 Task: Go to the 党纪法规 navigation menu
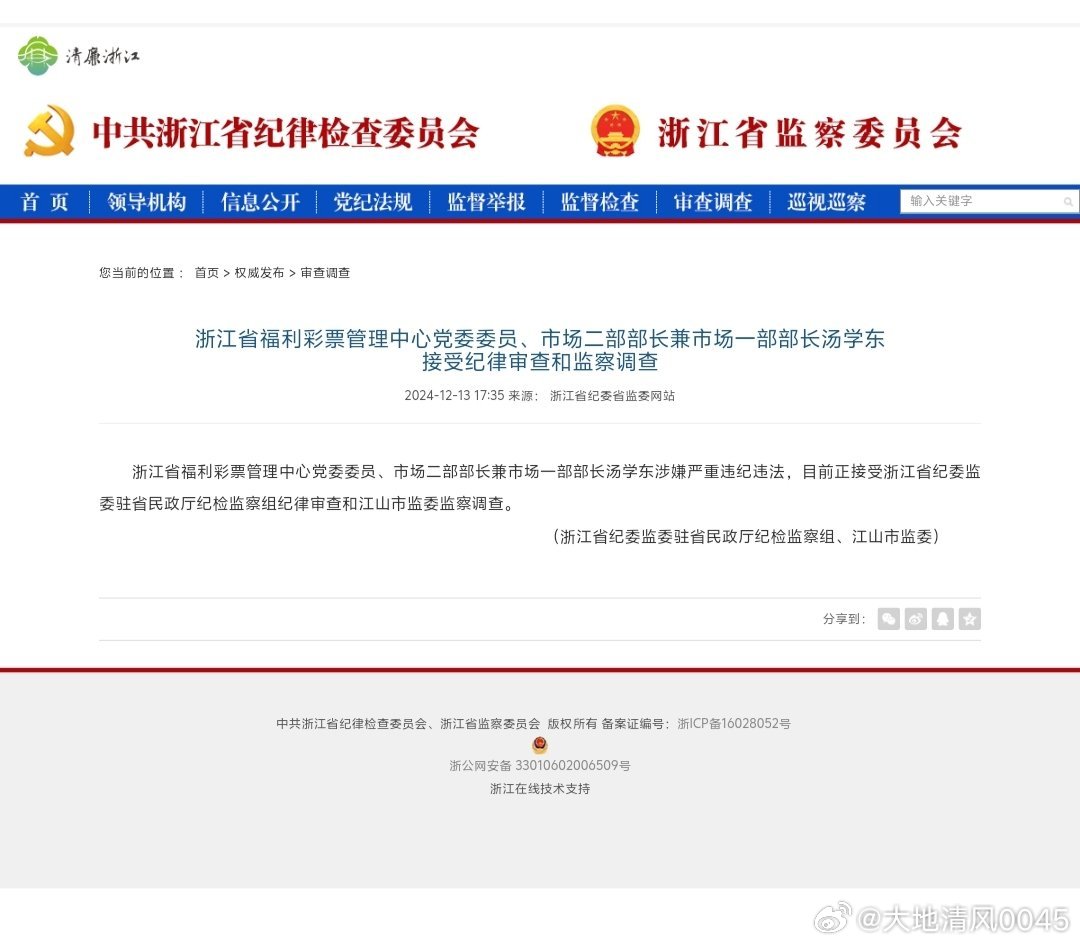pyautogui.click(x=373, y=202)
